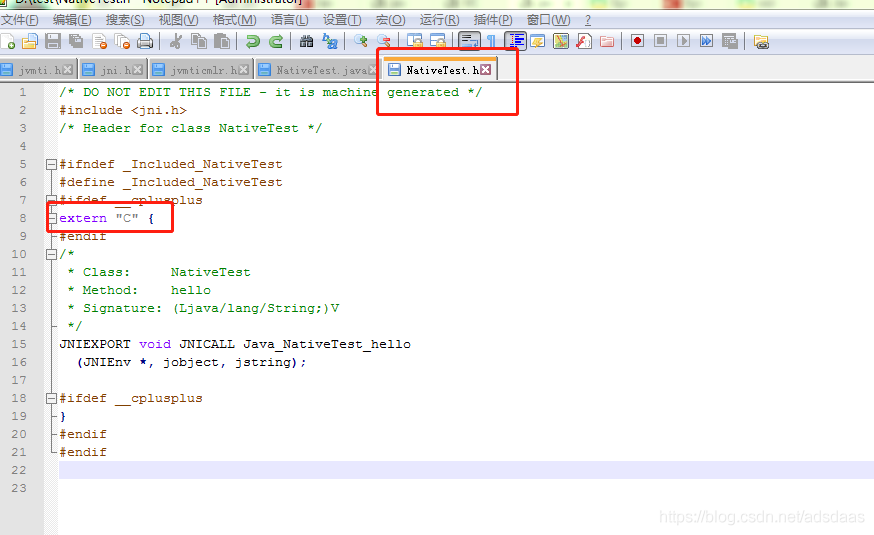This screenshot has height=535, width=874.
Task: Save the current file with the floppy icon
Action: click(53, 41)
